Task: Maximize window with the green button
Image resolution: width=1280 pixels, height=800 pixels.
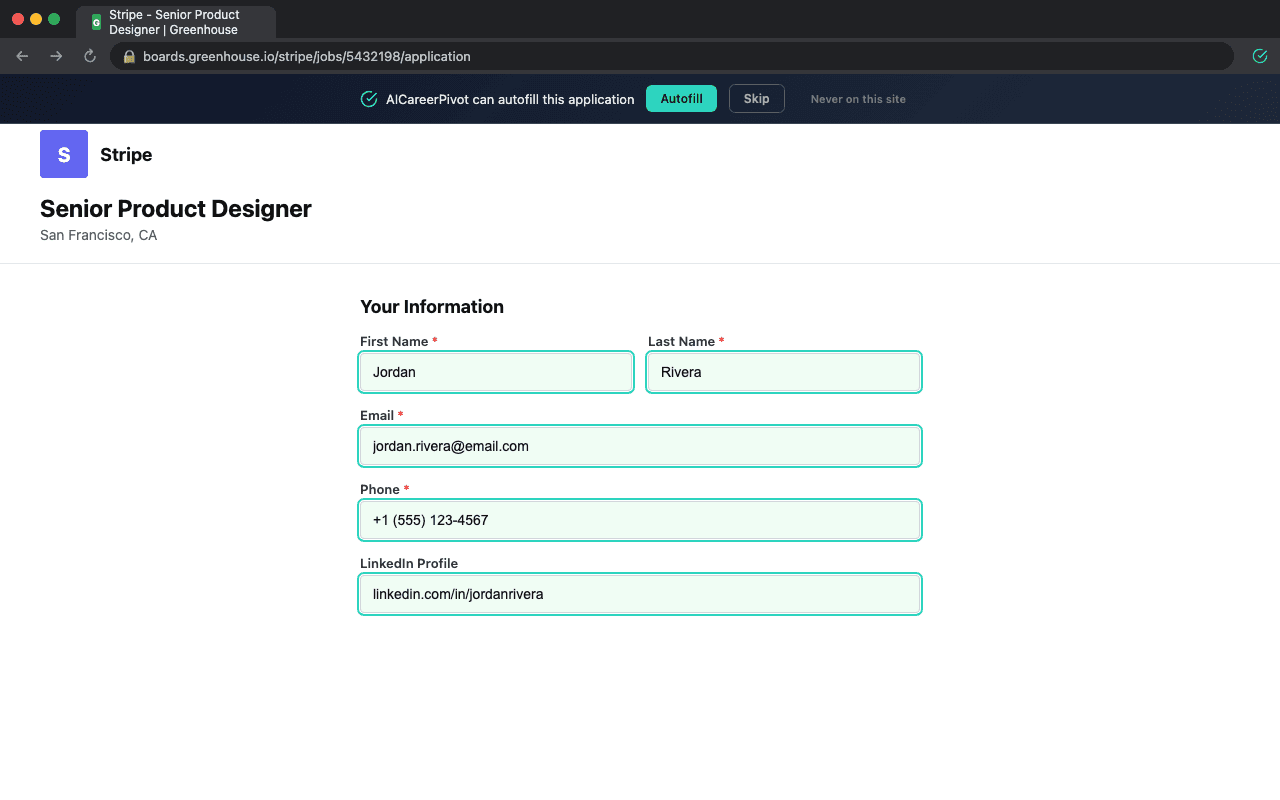Action: (x=54, y=19)
